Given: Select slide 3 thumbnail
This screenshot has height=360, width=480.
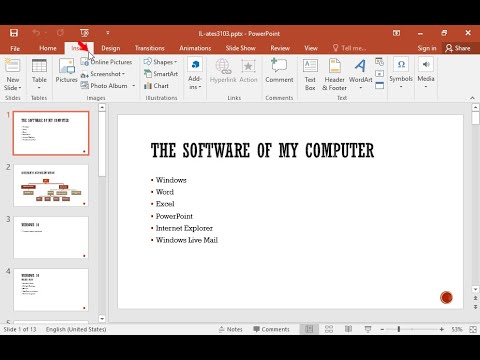Looking at the screenshot, I should pos(51,237).
